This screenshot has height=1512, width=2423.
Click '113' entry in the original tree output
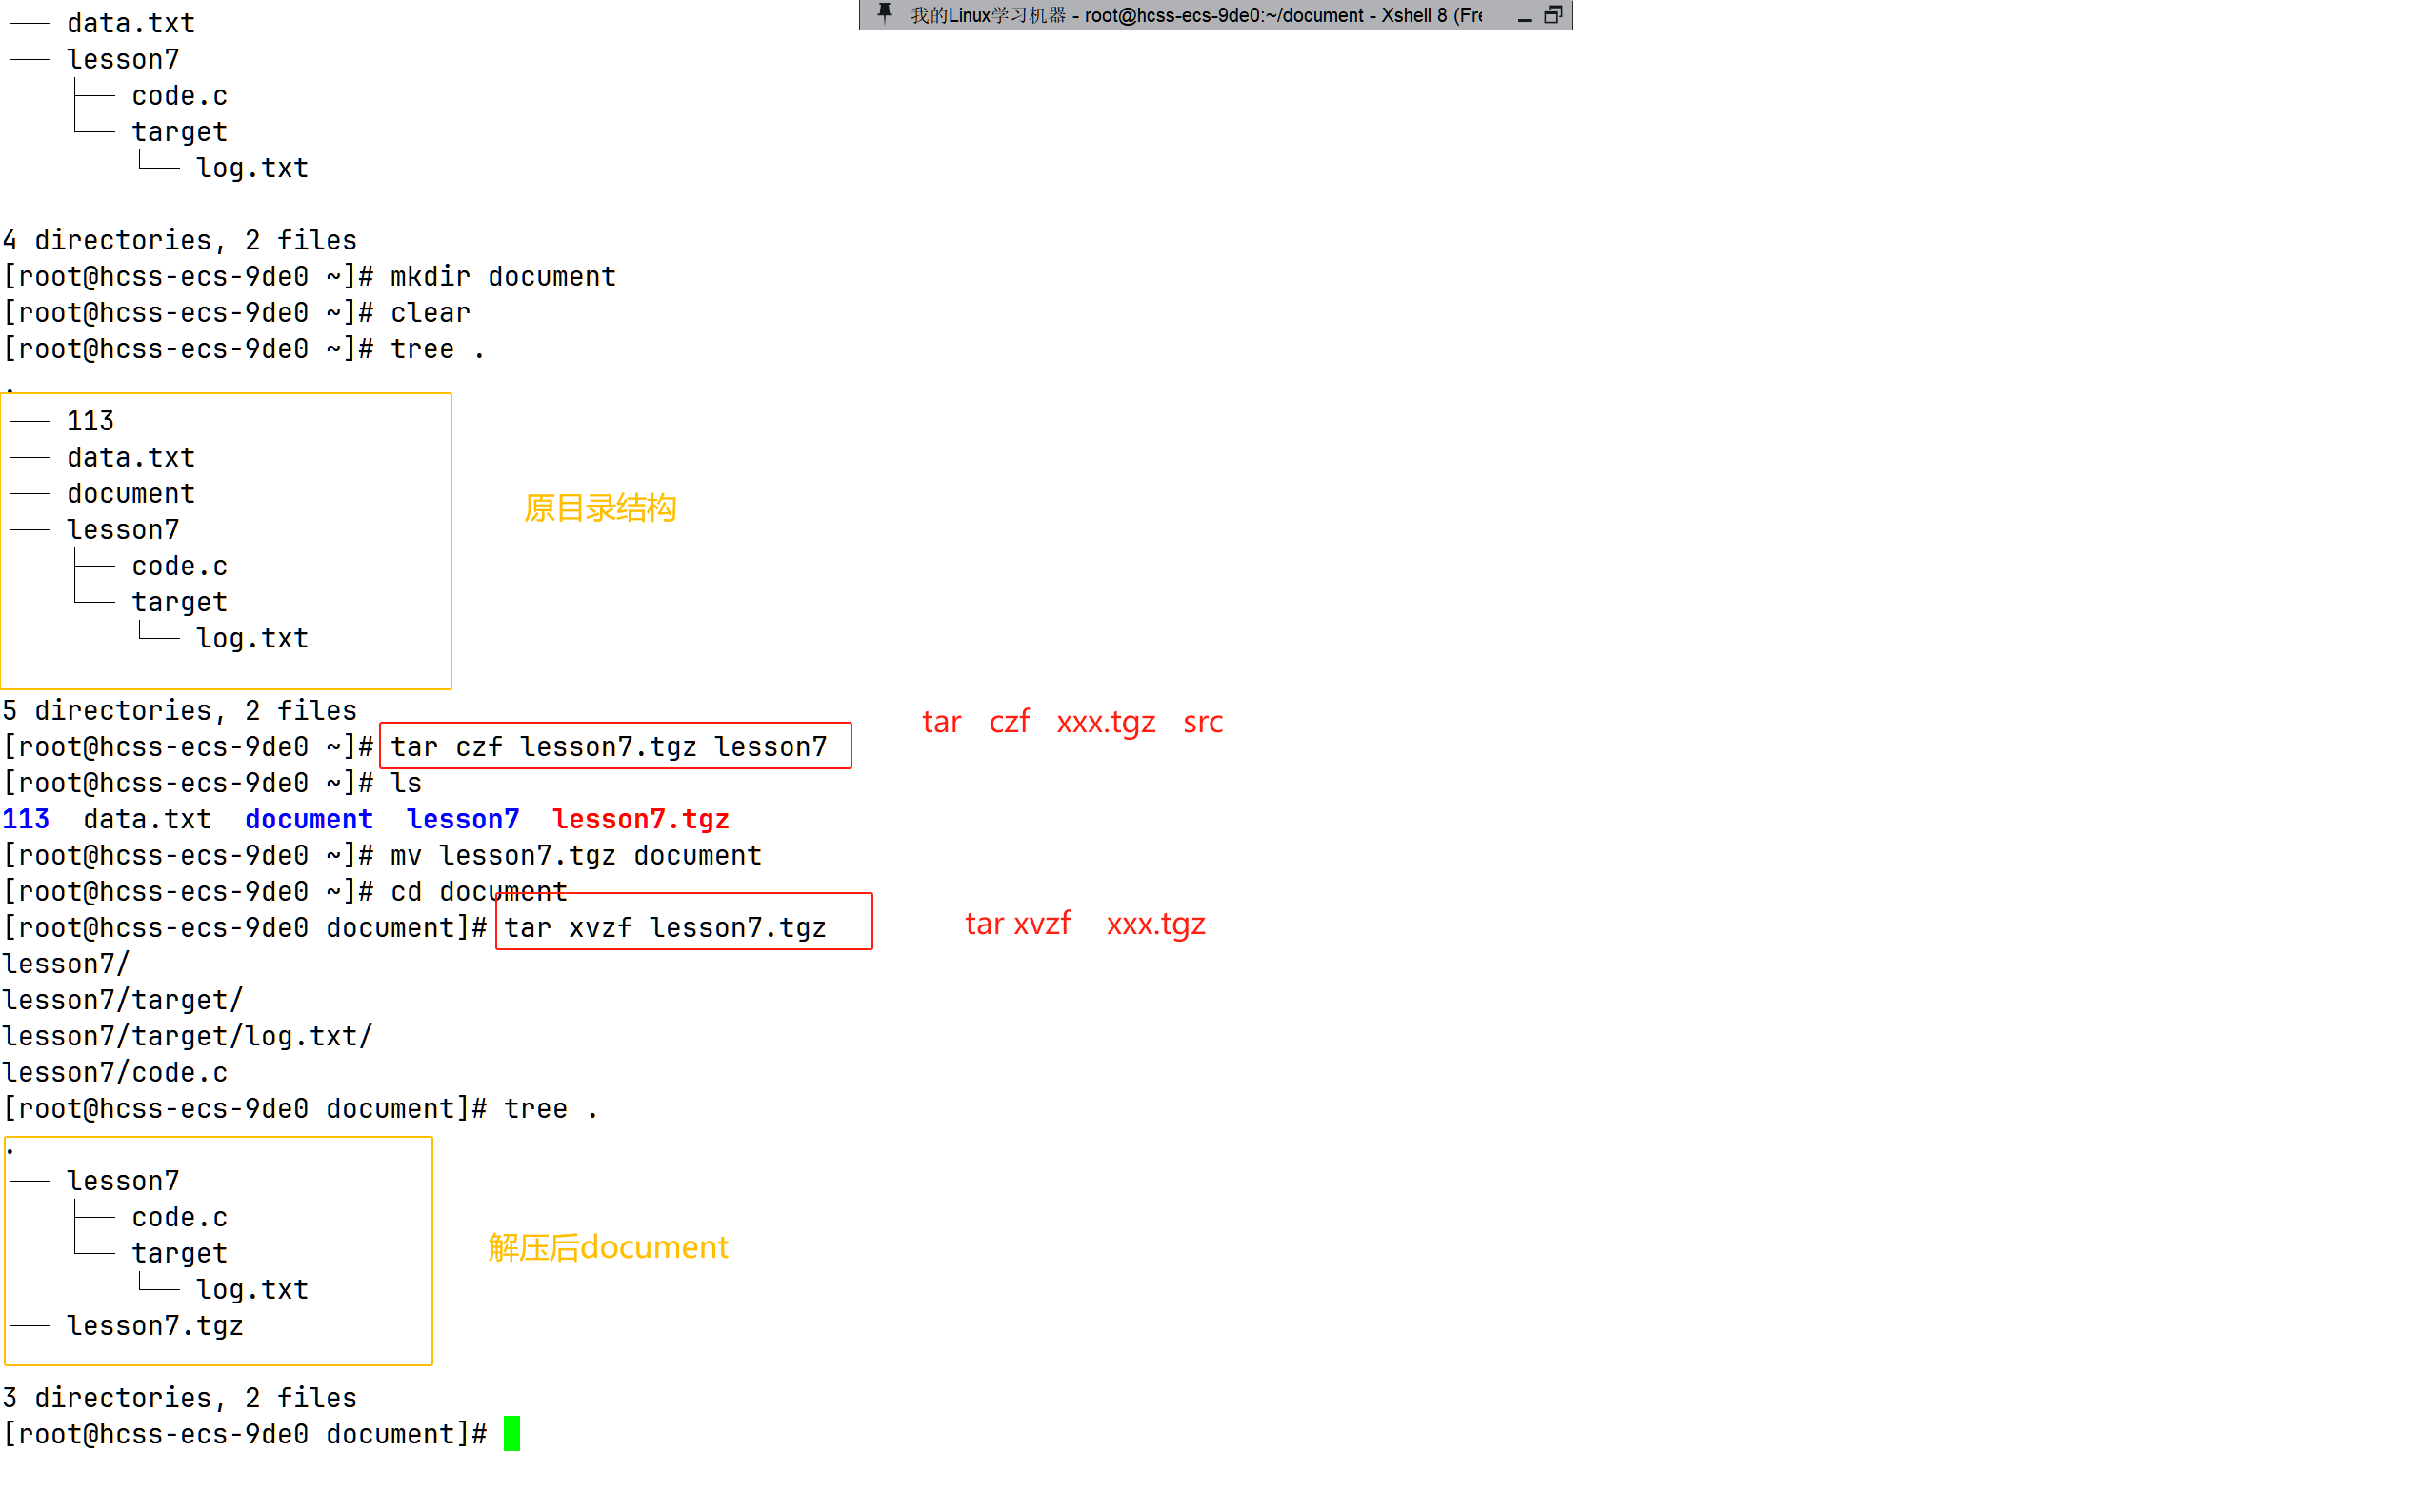[x=91, y=421]
